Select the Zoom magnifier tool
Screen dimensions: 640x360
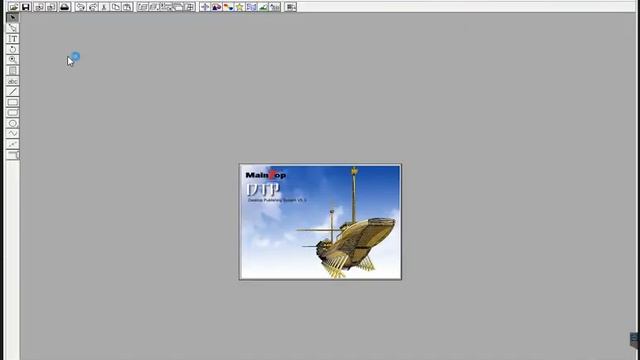(13, 60)
